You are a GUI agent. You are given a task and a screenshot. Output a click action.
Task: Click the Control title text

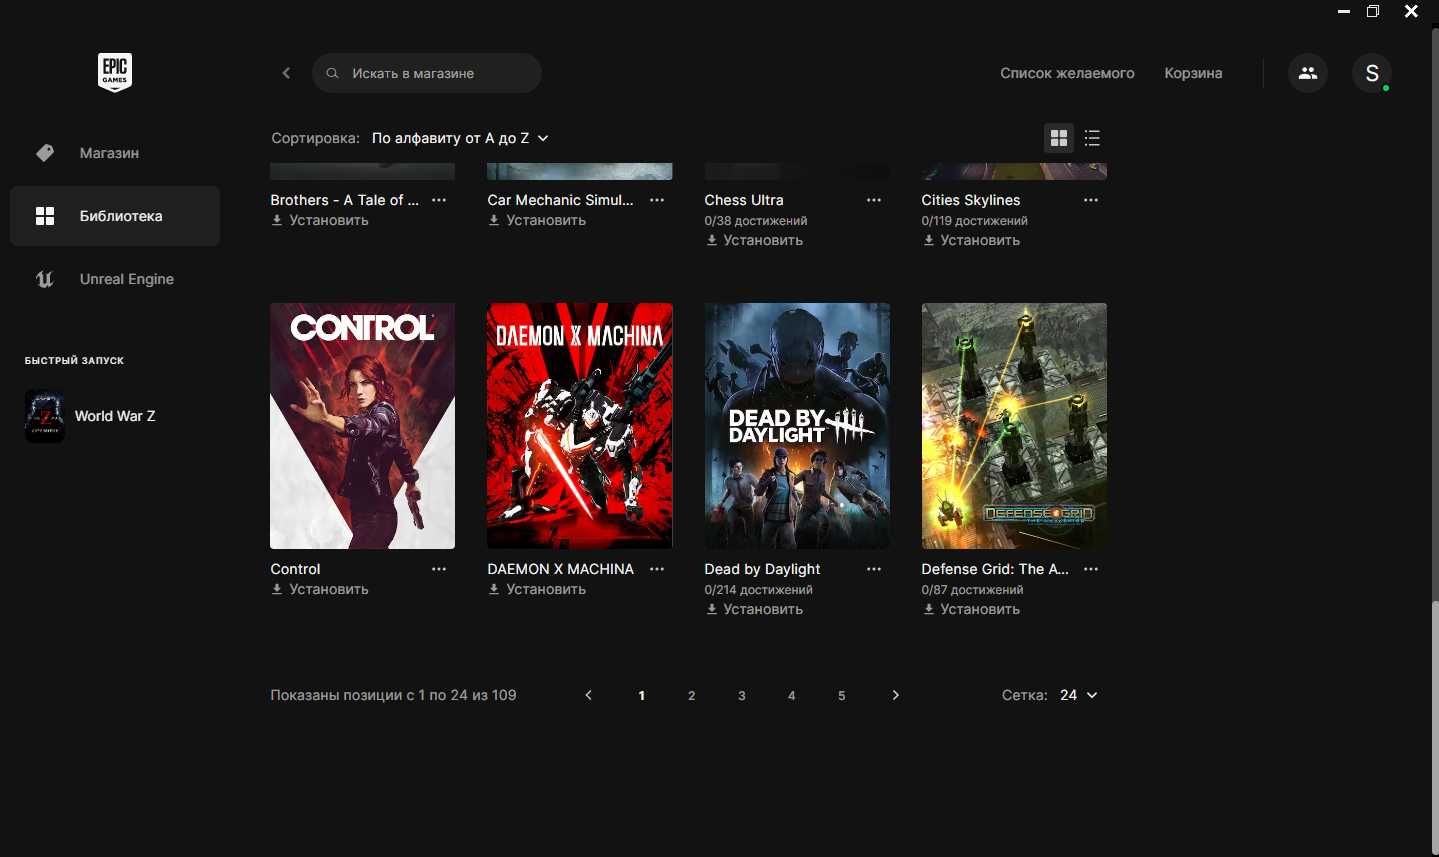[x=295, y=569]
